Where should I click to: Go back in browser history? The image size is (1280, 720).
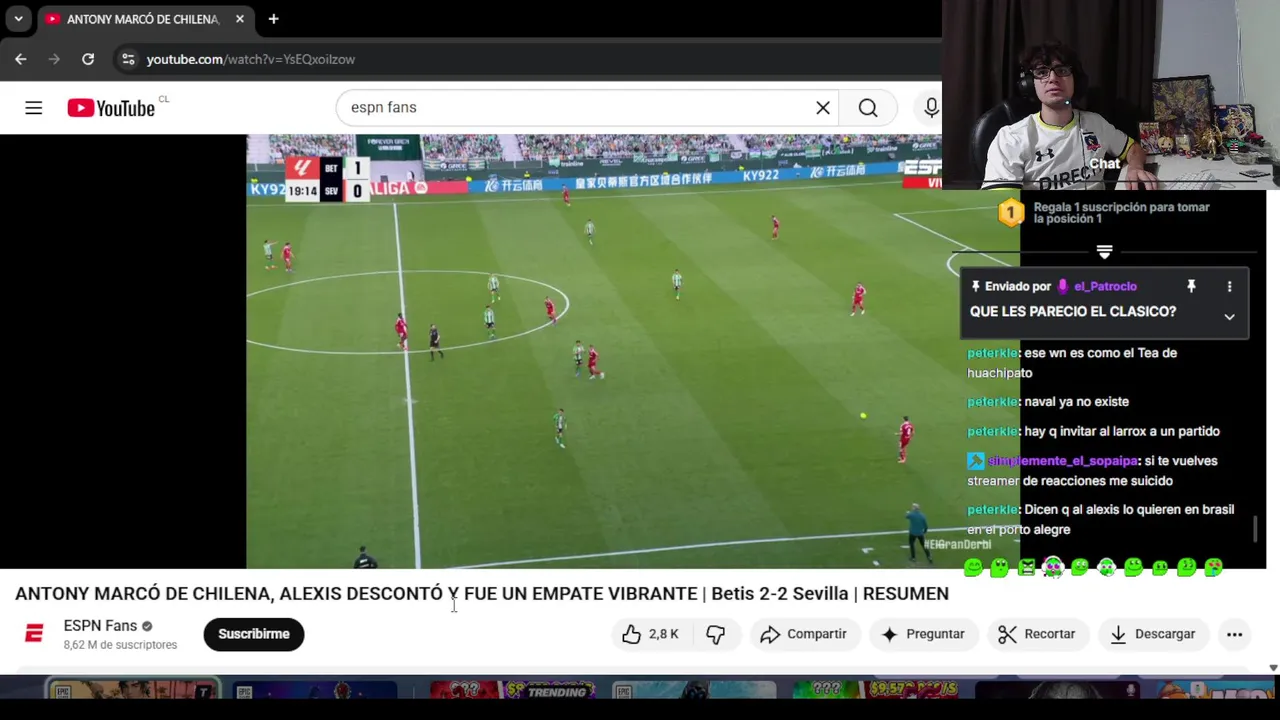(21, 59)
